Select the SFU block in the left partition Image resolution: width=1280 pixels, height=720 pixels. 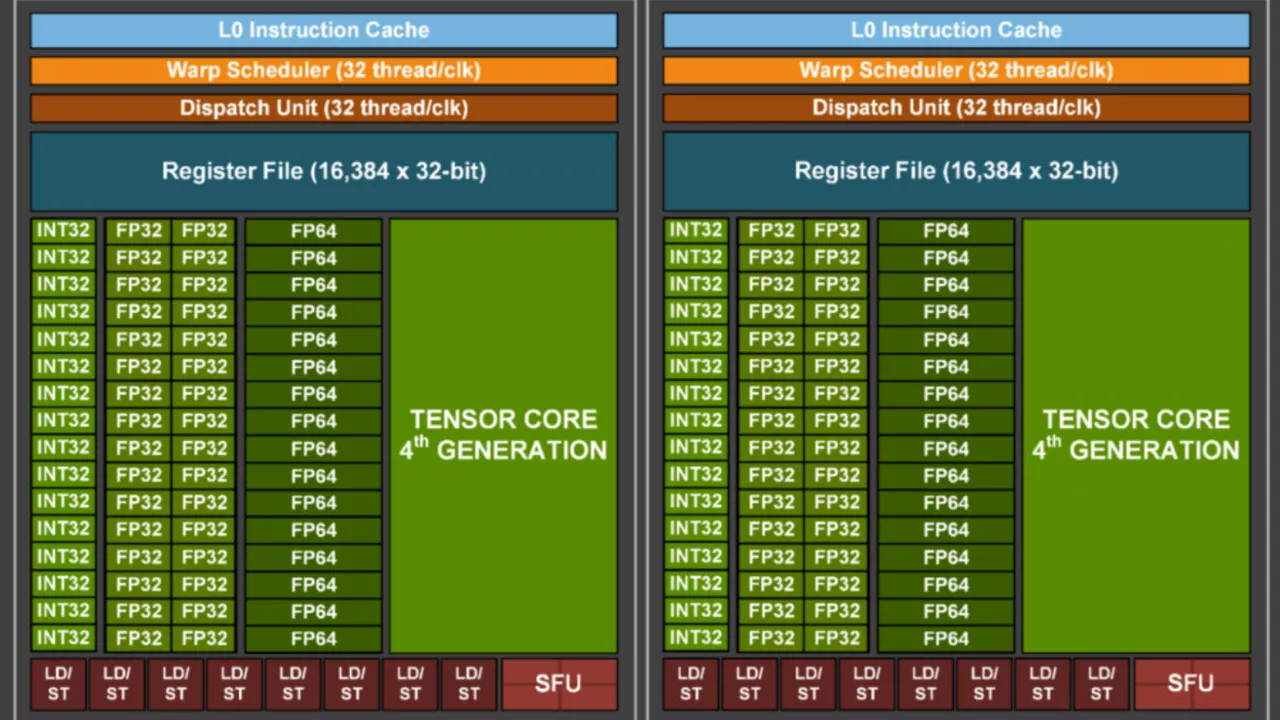point(559,684)
